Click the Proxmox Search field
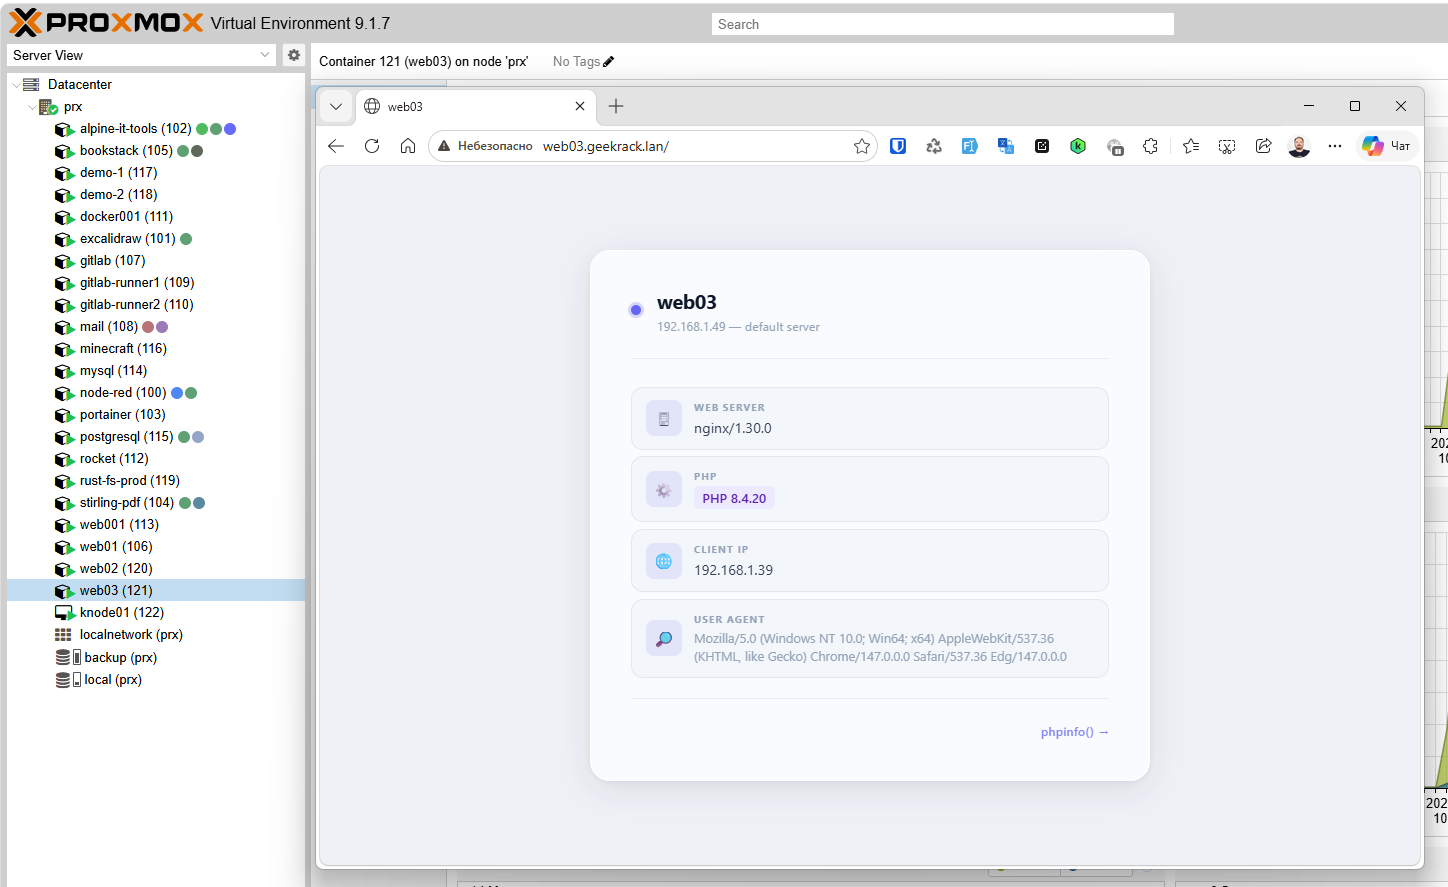This screenshot has width=1448, height=887. [x=942, y=24]
